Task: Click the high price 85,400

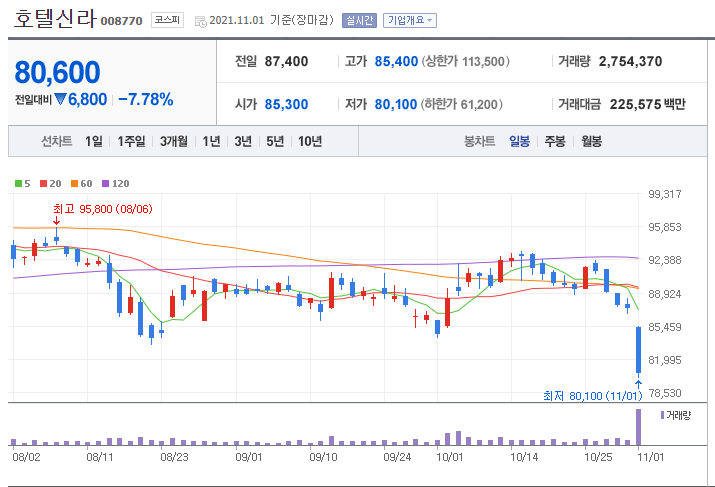Action: [x=396, y=61]
